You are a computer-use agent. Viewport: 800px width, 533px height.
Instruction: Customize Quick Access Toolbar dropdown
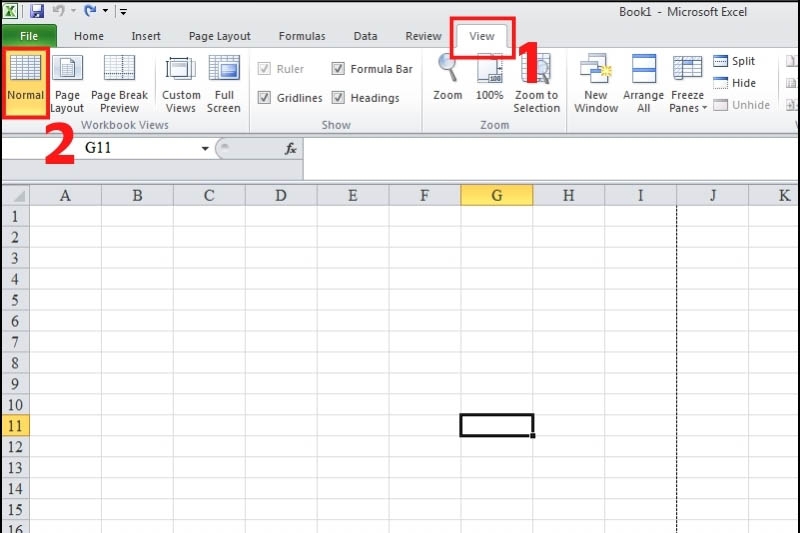(123, 11)
